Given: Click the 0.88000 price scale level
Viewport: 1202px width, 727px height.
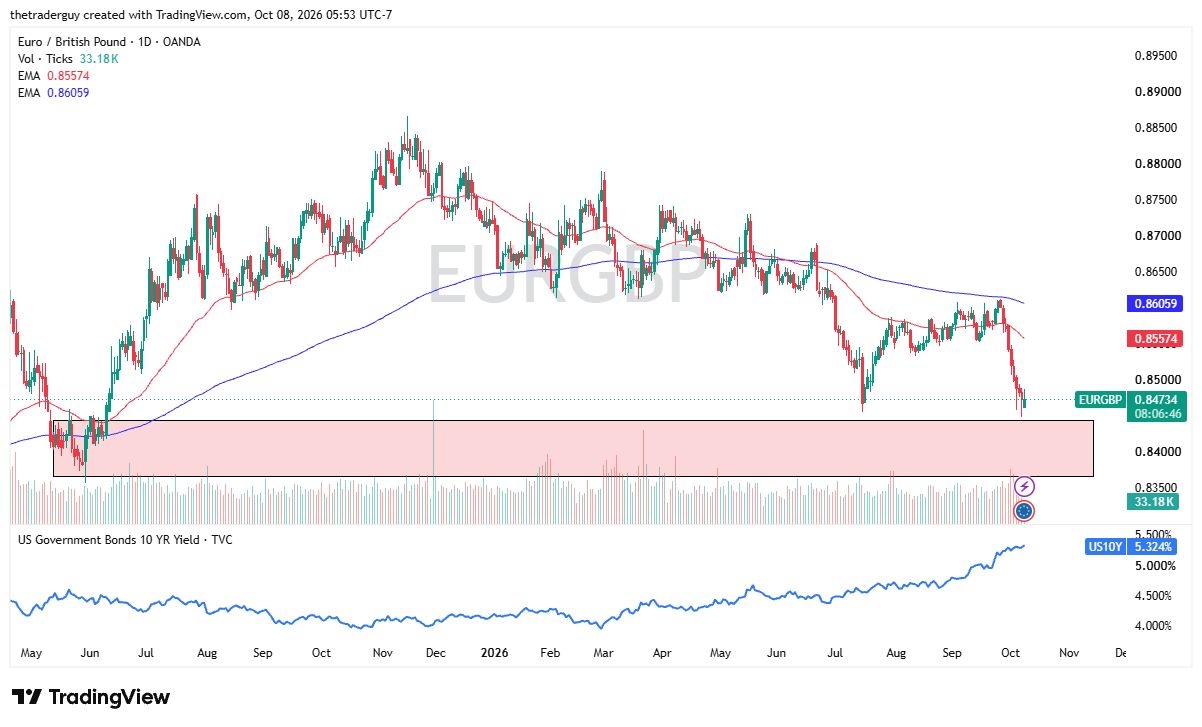Looking at the screenshot, I should [1157, 164].
